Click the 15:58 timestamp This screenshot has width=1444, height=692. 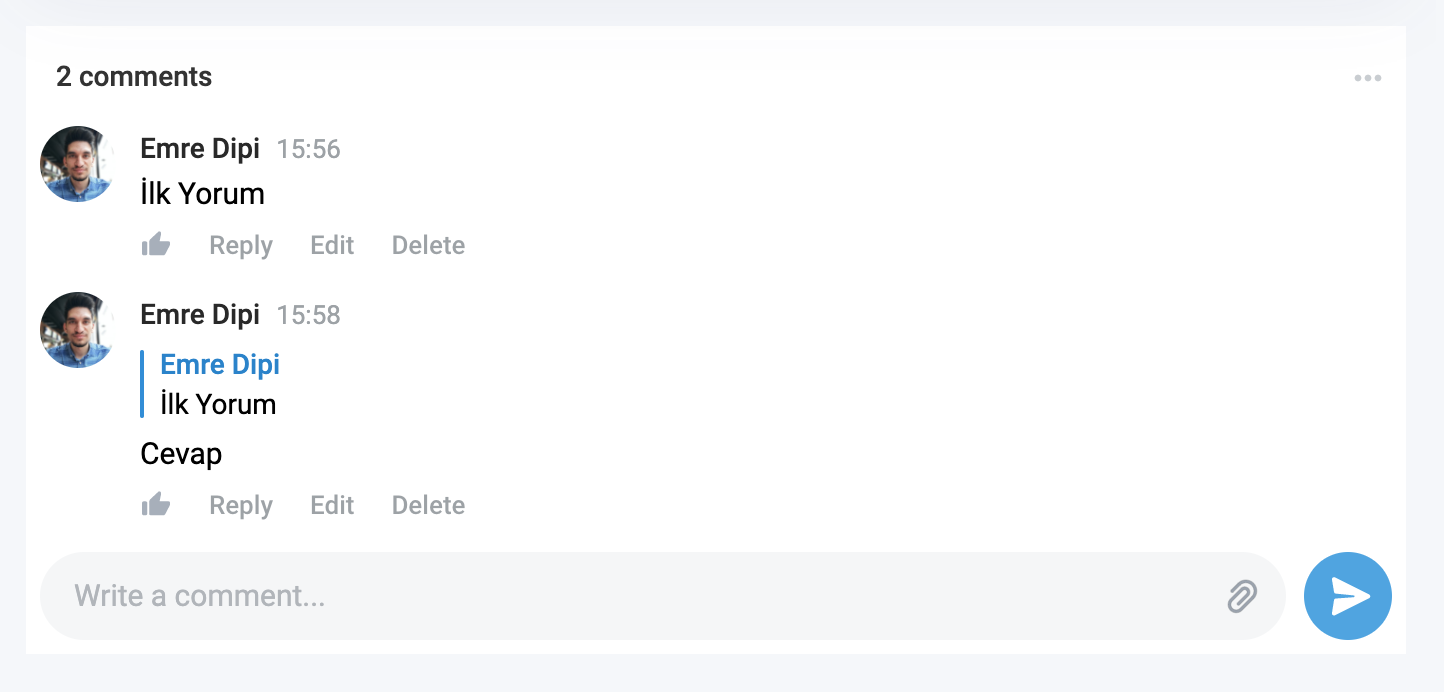(x=308, y=316)
